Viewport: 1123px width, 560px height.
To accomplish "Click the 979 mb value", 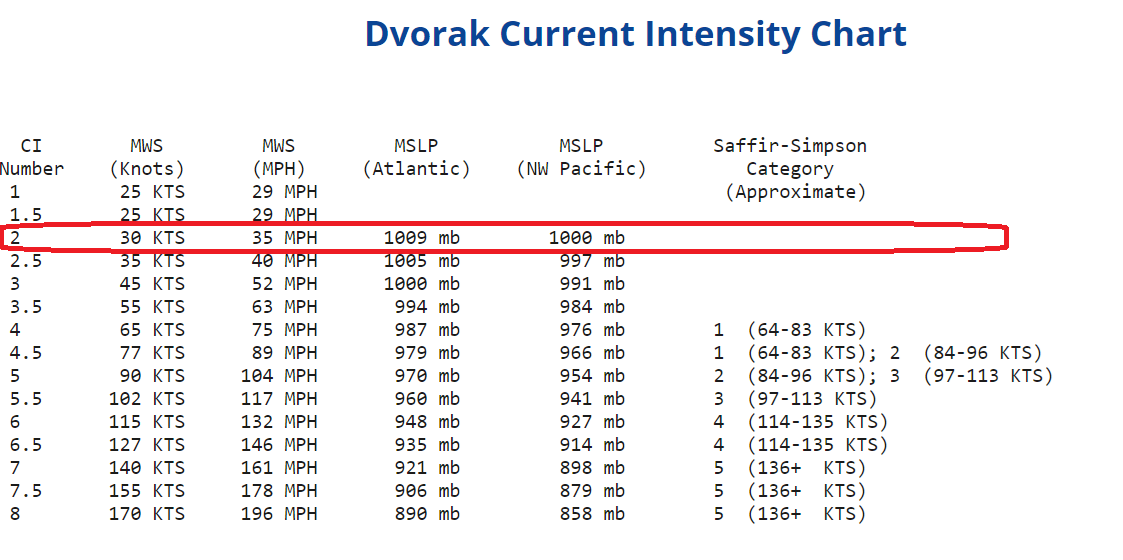I will [427, 353].
